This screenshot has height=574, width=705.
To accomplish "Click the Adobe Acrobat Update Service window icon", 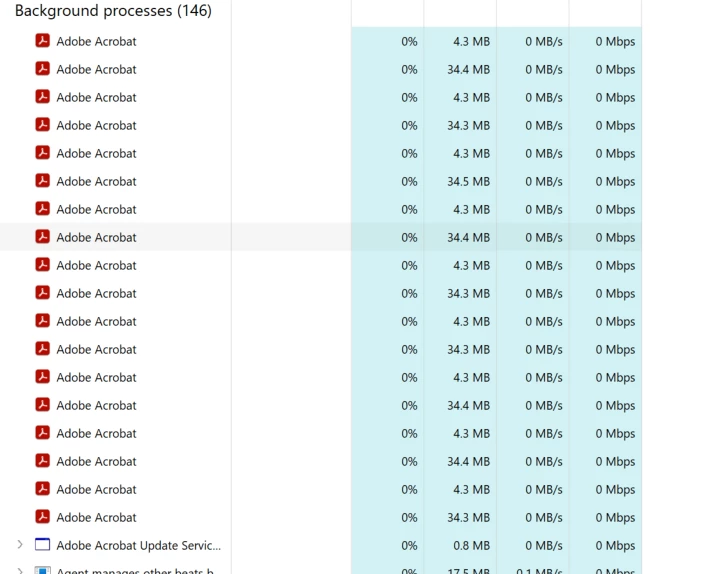I will point(42,545).
